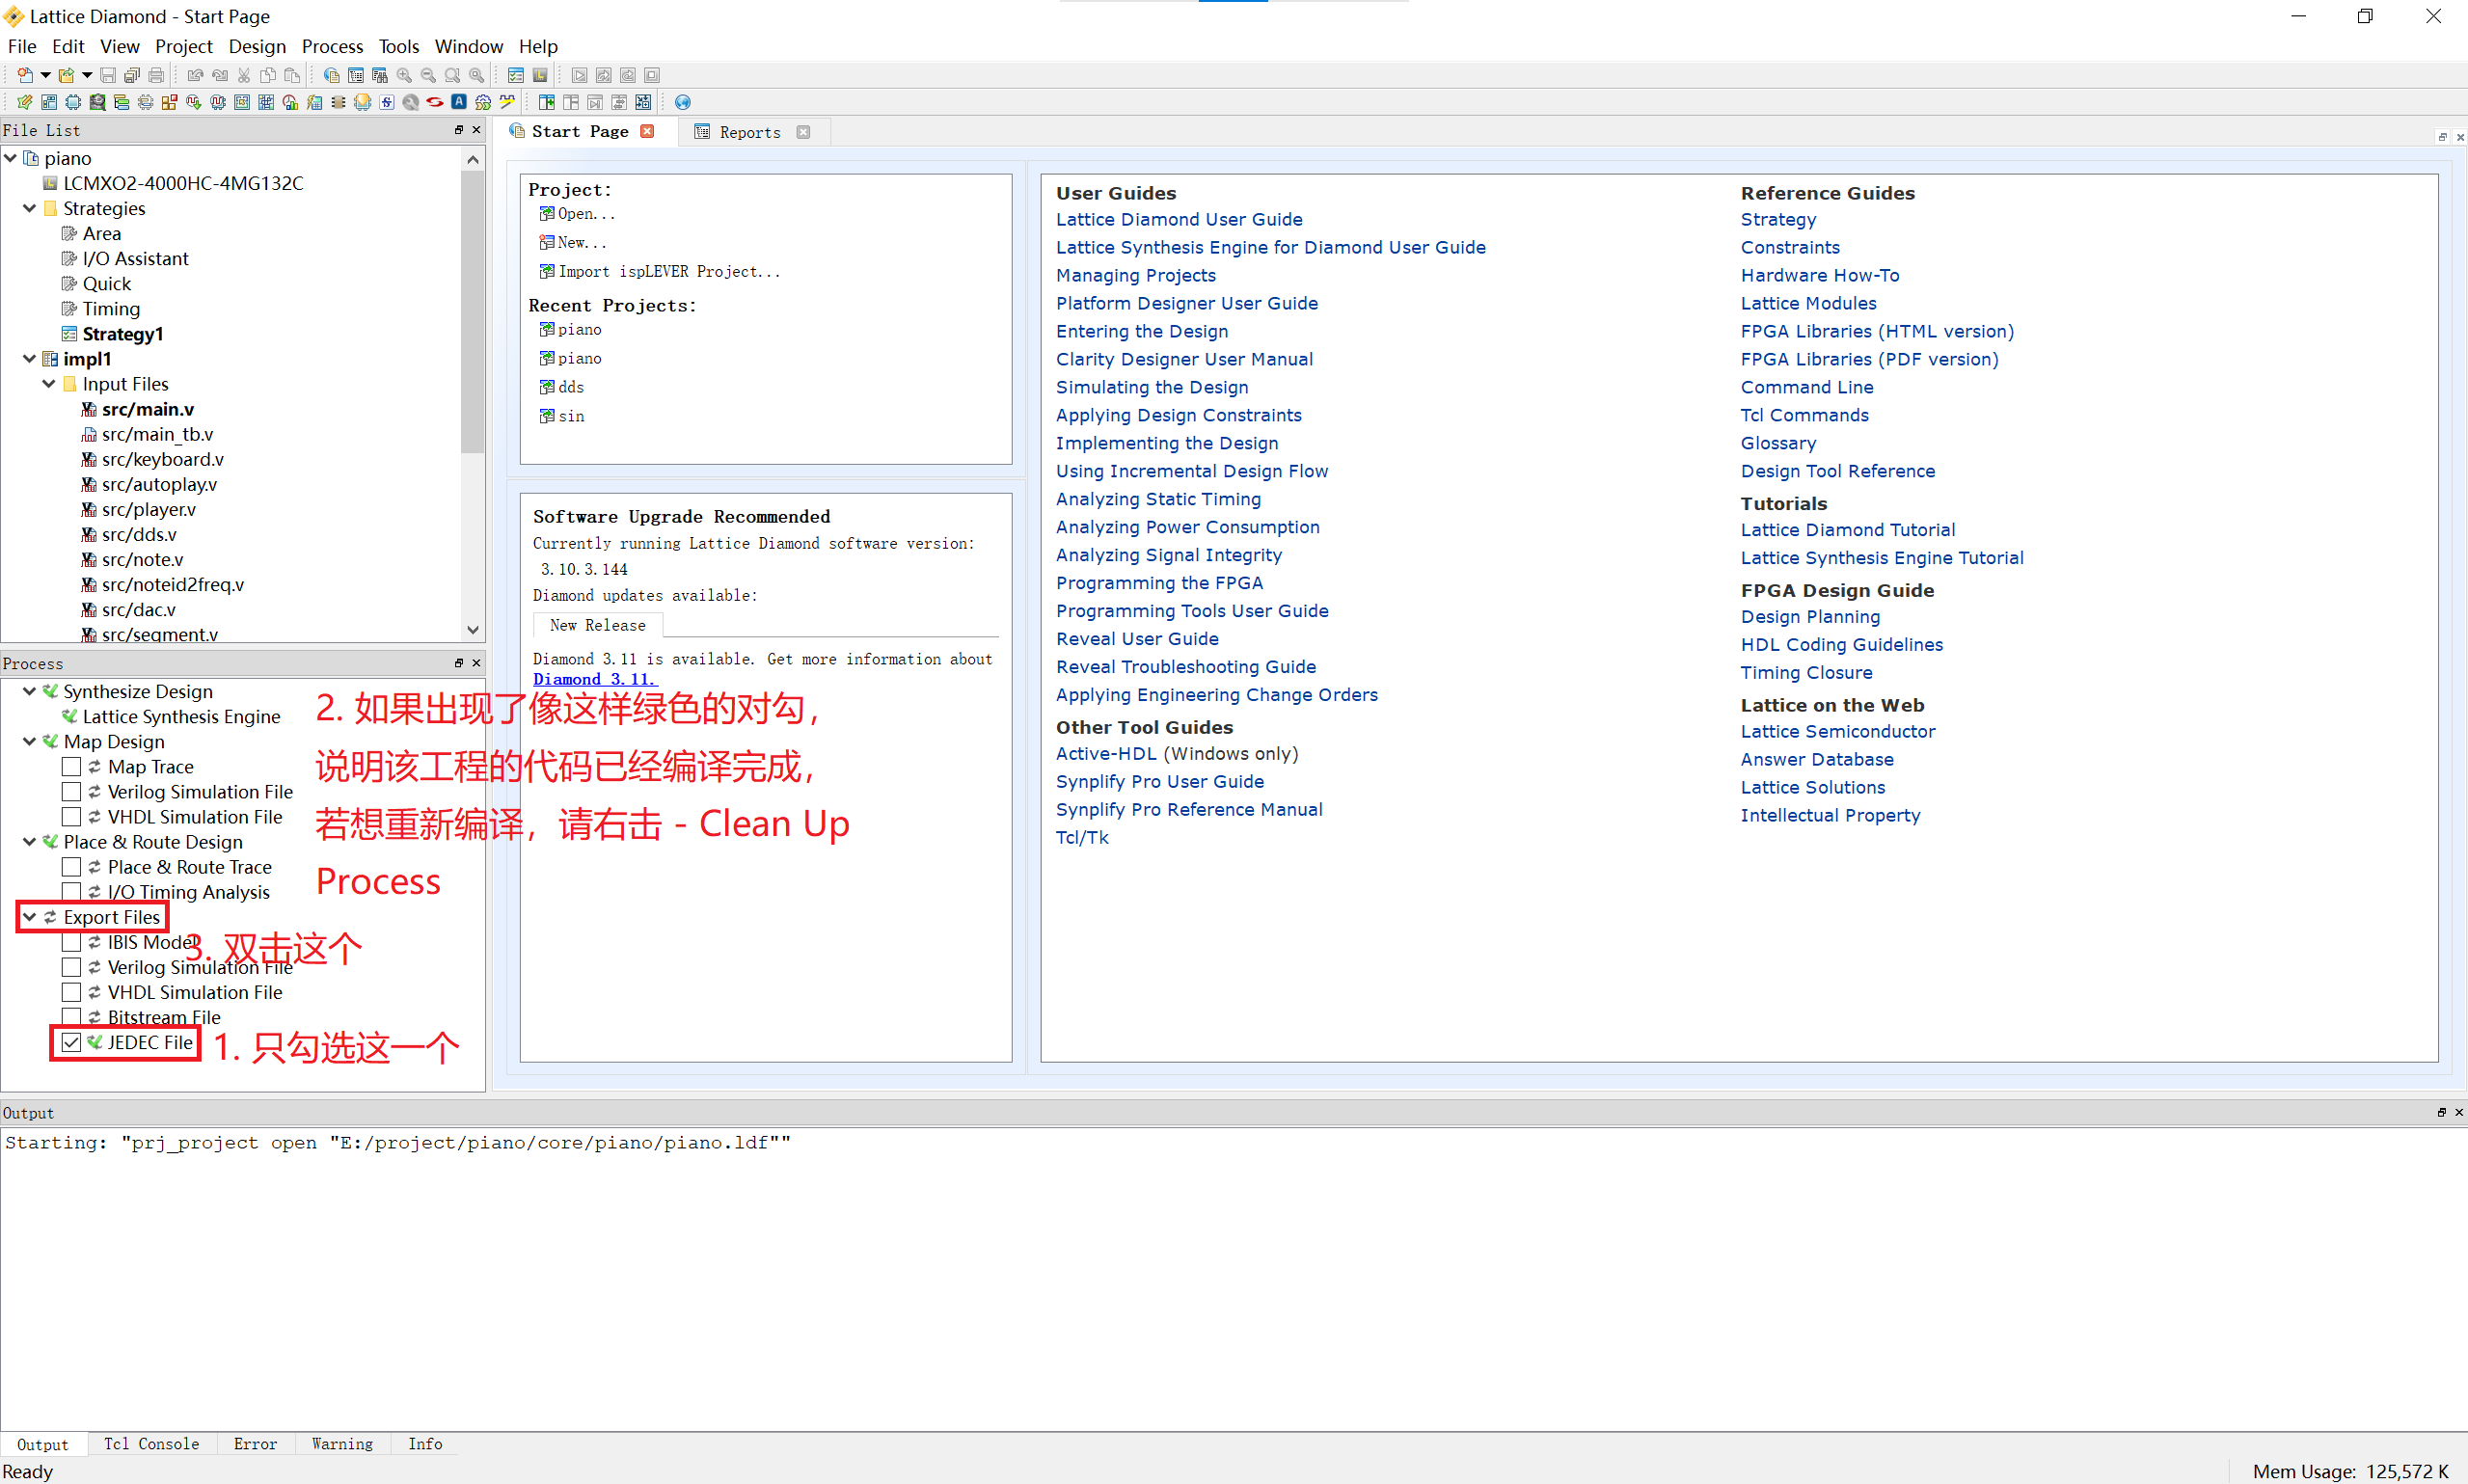Check Verilog Simulation File under Map Design
The image size is (2468, 1484).
71,792
